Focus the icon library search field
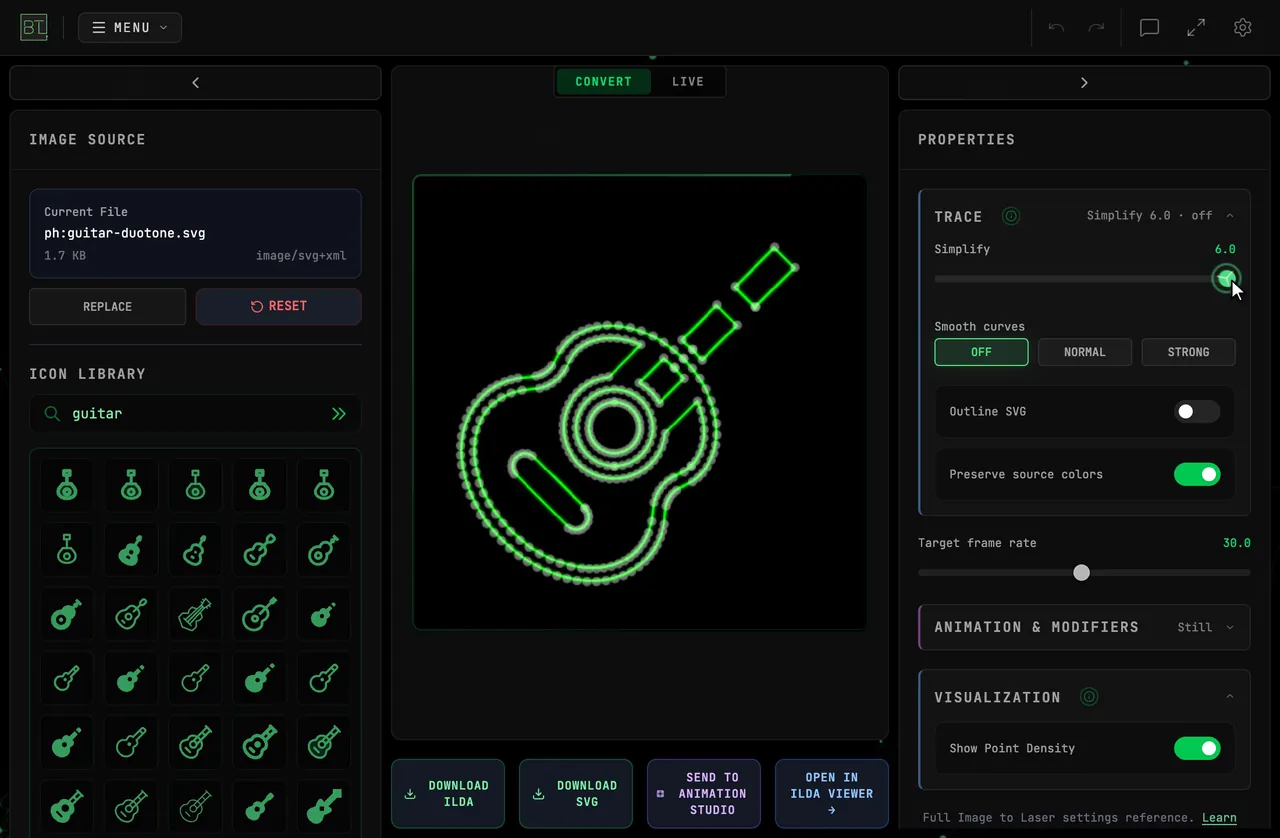The image size is (1280, 838). (195, 413)
